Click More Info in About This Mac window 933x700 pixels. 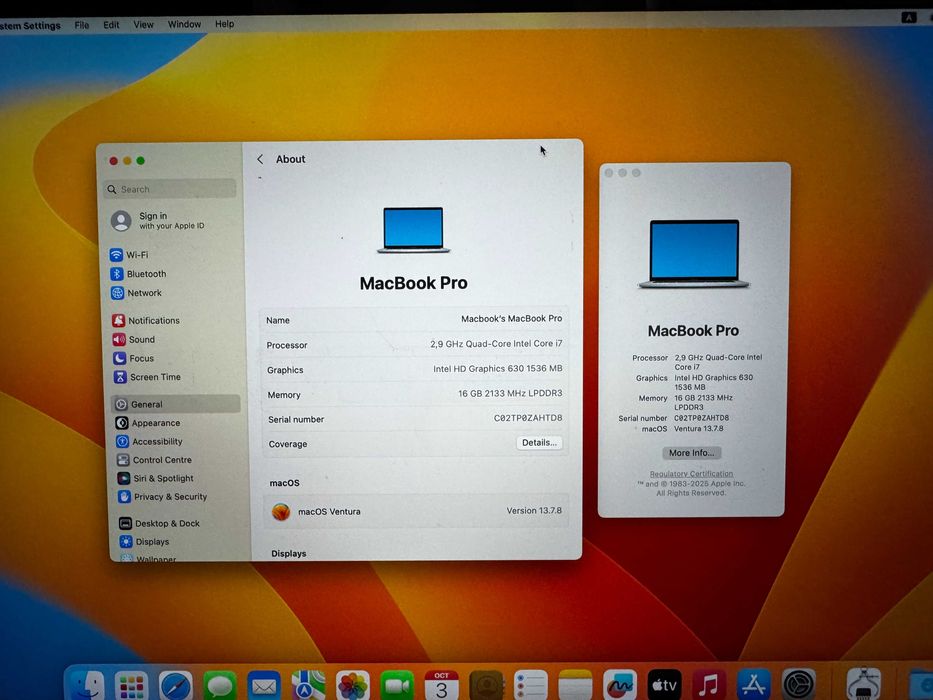coord(691,453)
